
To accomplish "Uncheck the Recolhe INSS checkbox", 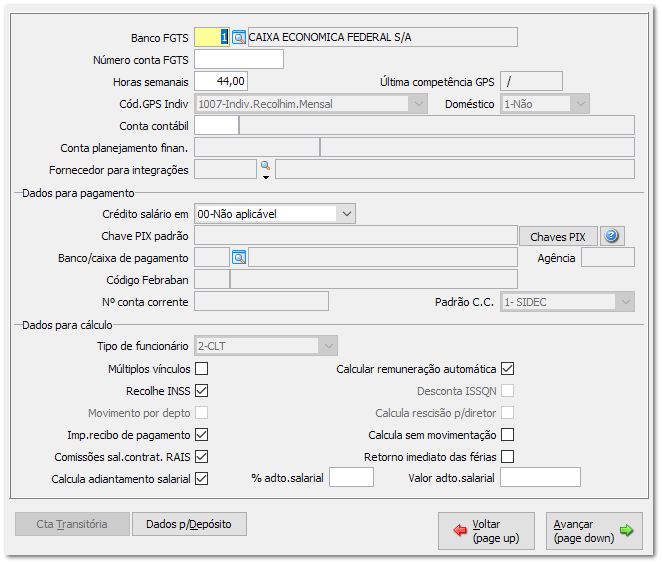I will pyautogui.click(x=202, y=390).
